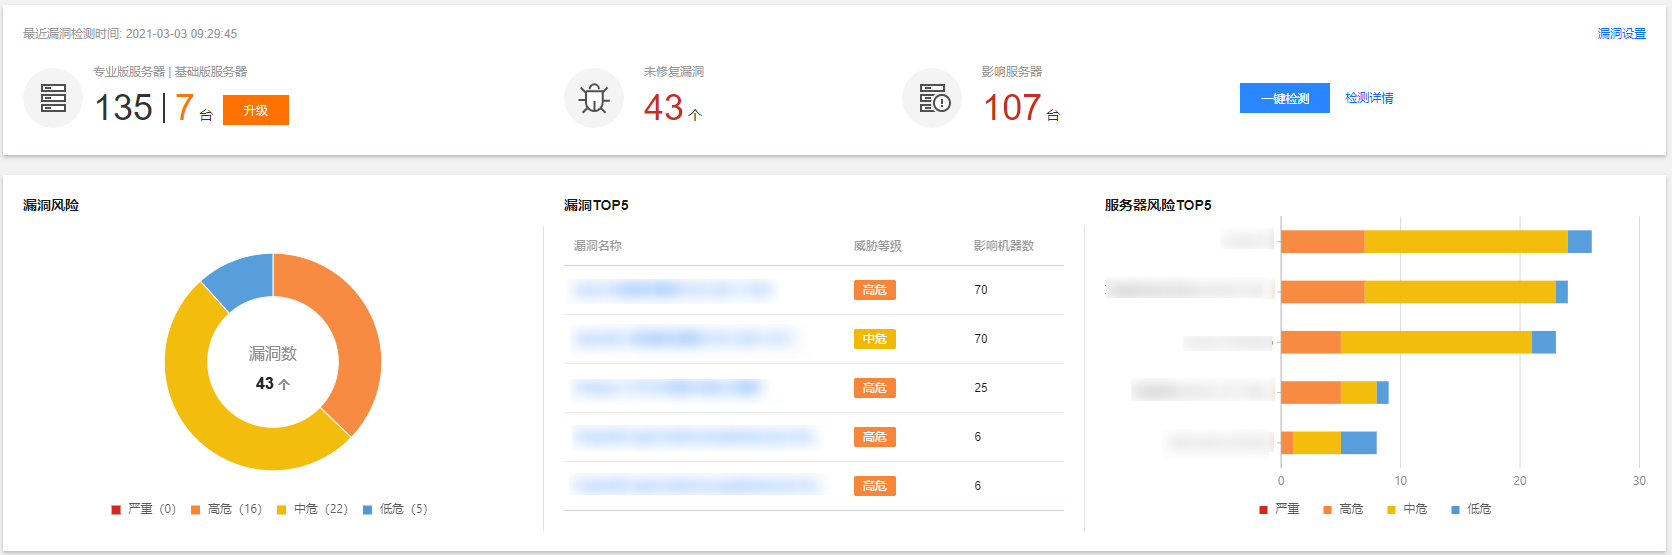Toggle 高危 (16) legend in donut chart

coord(227,509)
